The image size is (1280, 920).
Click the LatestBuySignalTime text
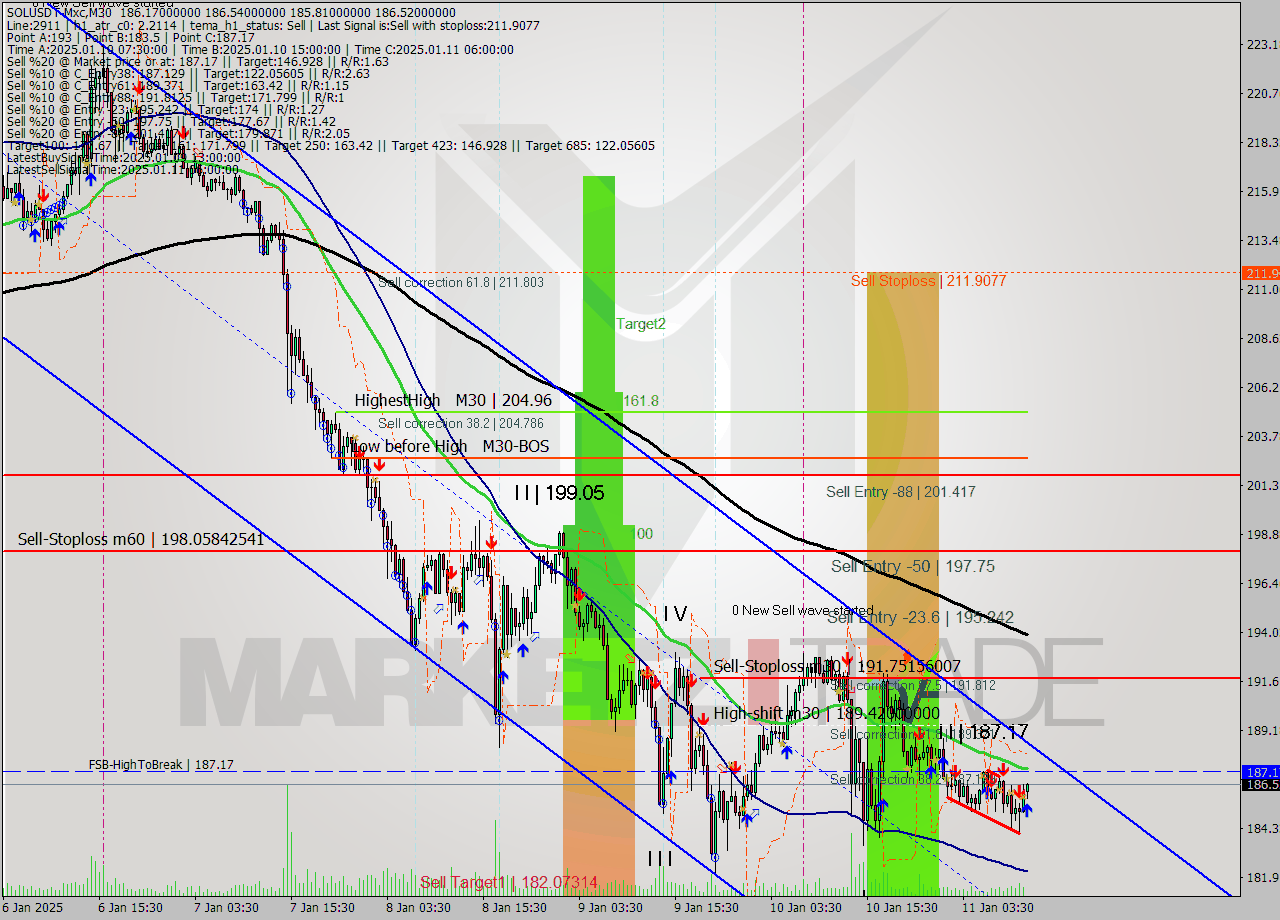(123, 157)
